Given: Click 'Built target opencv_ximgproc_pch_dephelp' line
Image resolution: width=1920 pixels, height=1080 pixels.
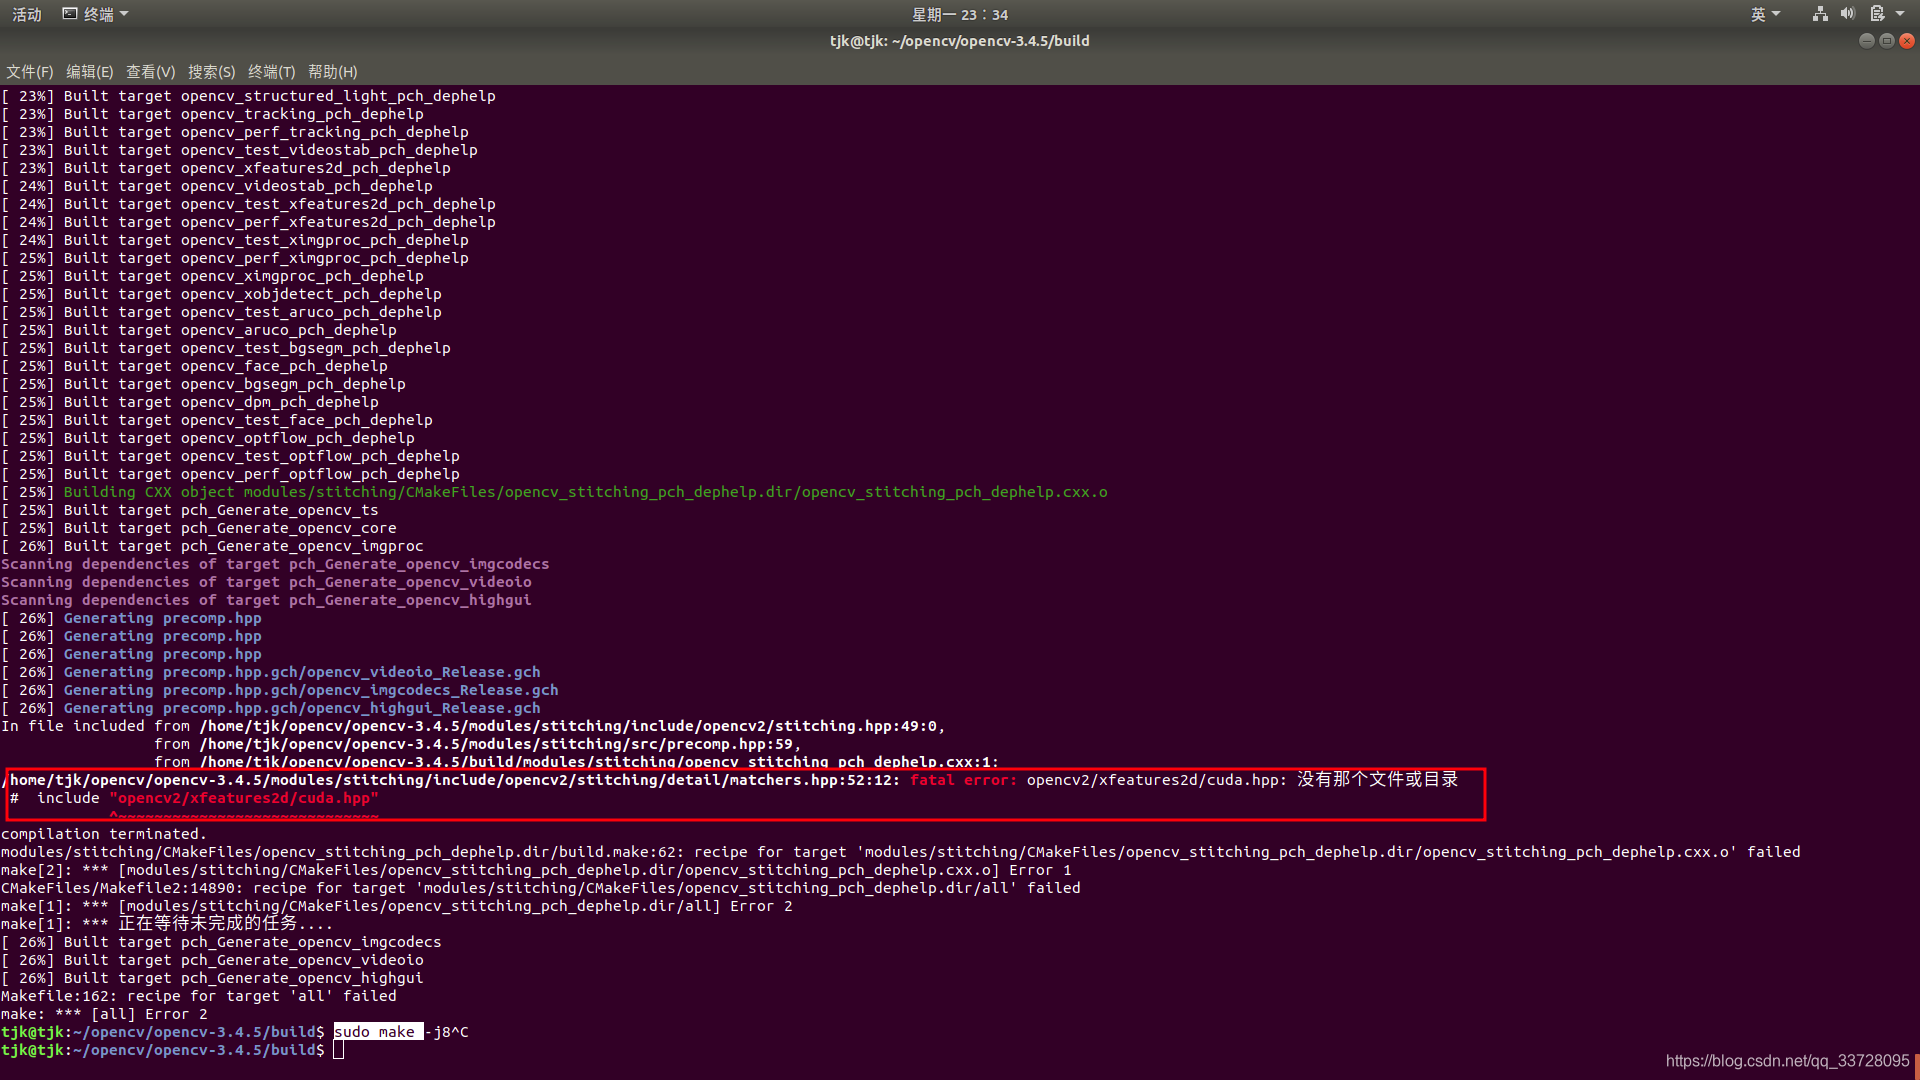Looking at the screenshot, I should coord(212,276).
